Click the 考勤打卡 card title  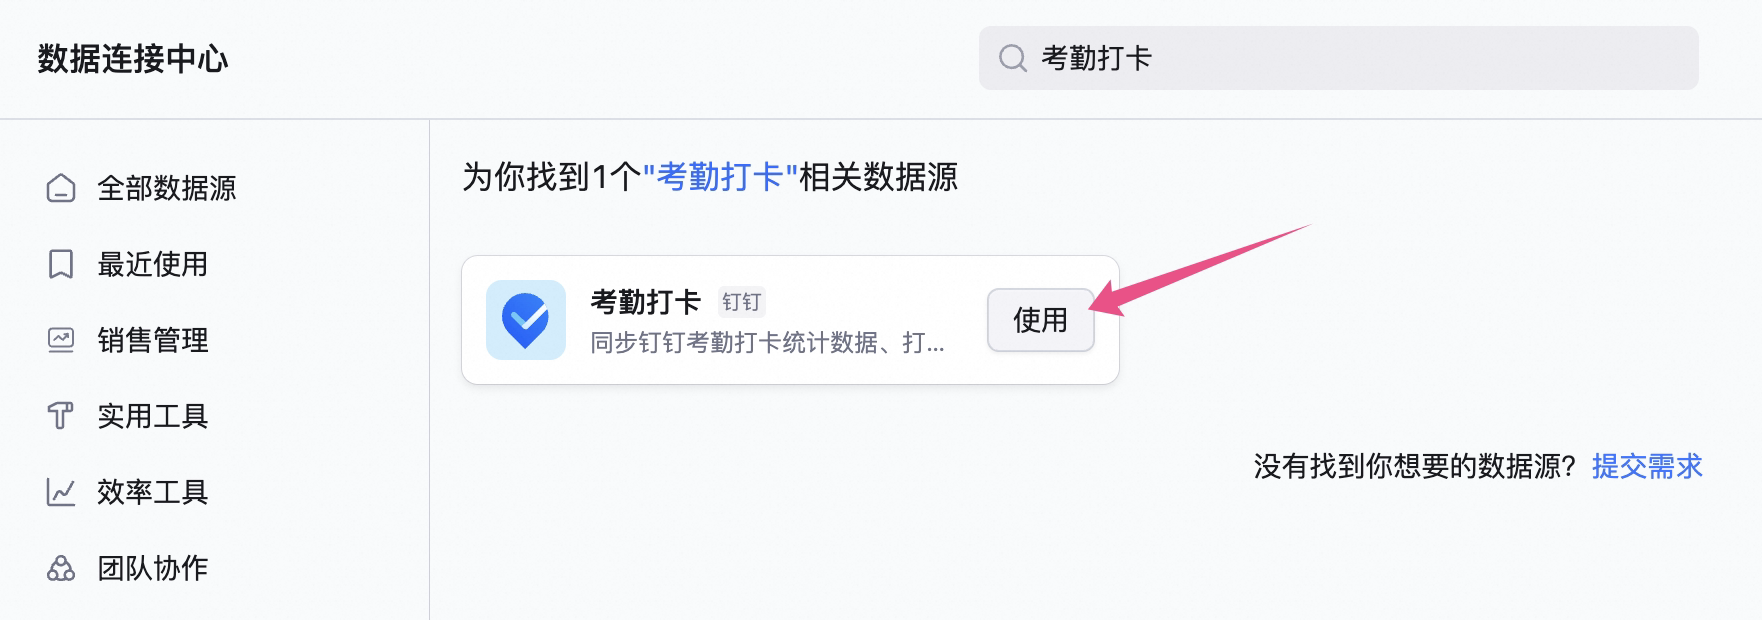pos(646,301)
